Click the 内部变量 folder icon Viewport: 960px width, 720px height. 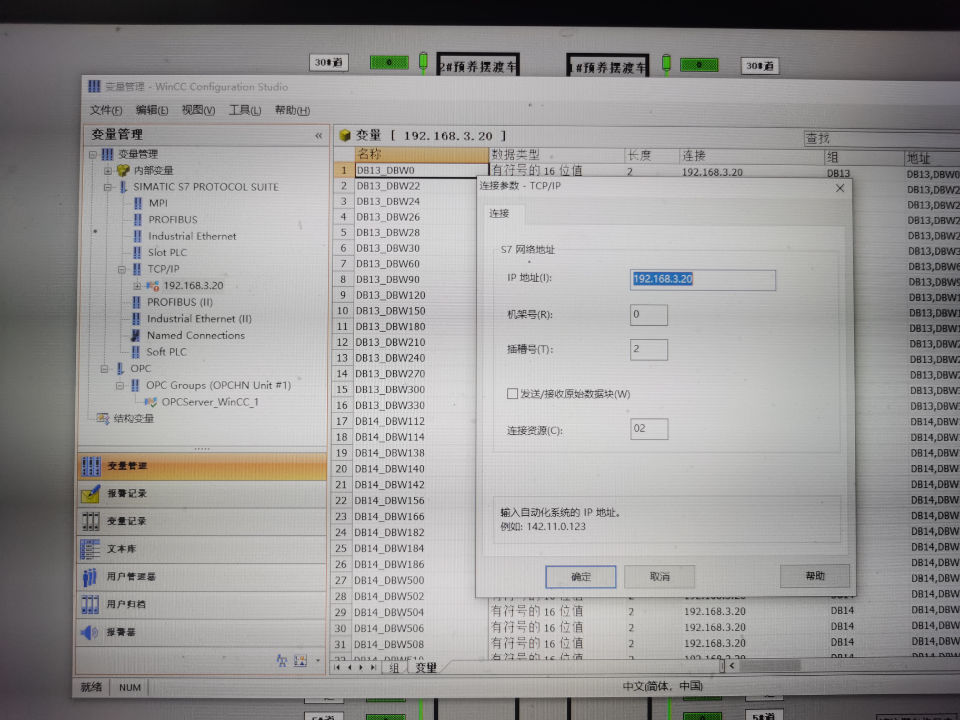pyautogui.click(x=123, y=170)
